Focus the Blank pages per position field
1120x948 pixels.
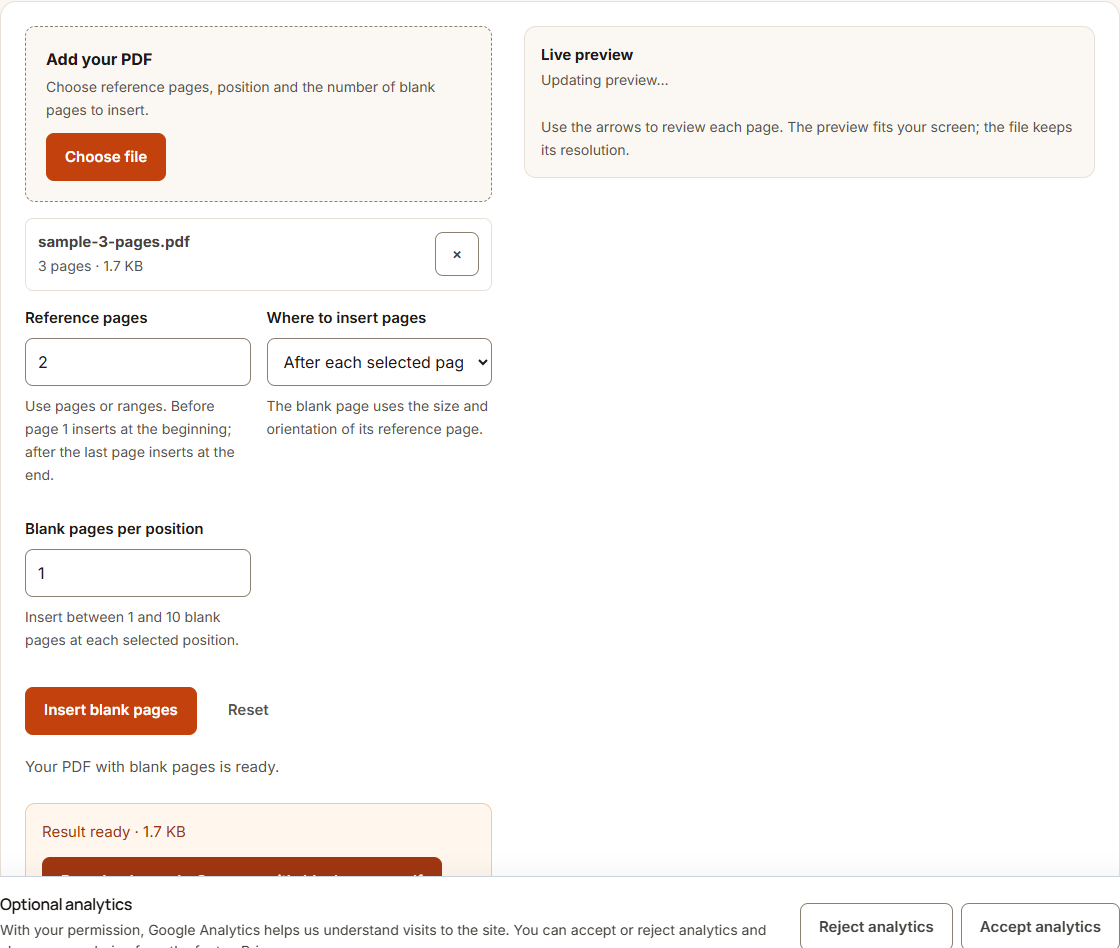[138, 573]
